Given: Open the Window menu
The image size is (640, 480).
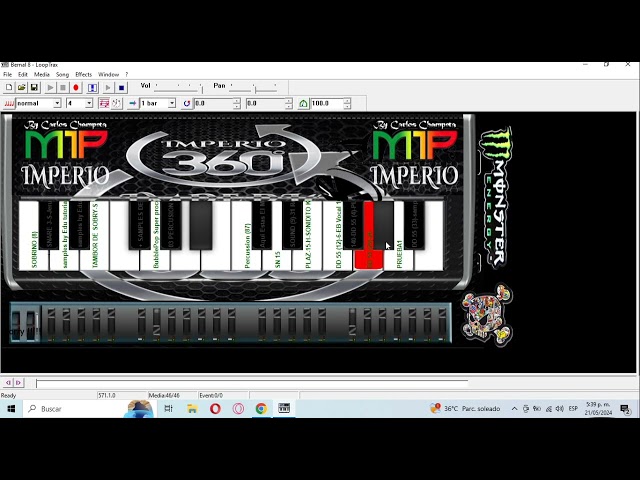Looking at the screenshot, I should click(x=108, y=74).
